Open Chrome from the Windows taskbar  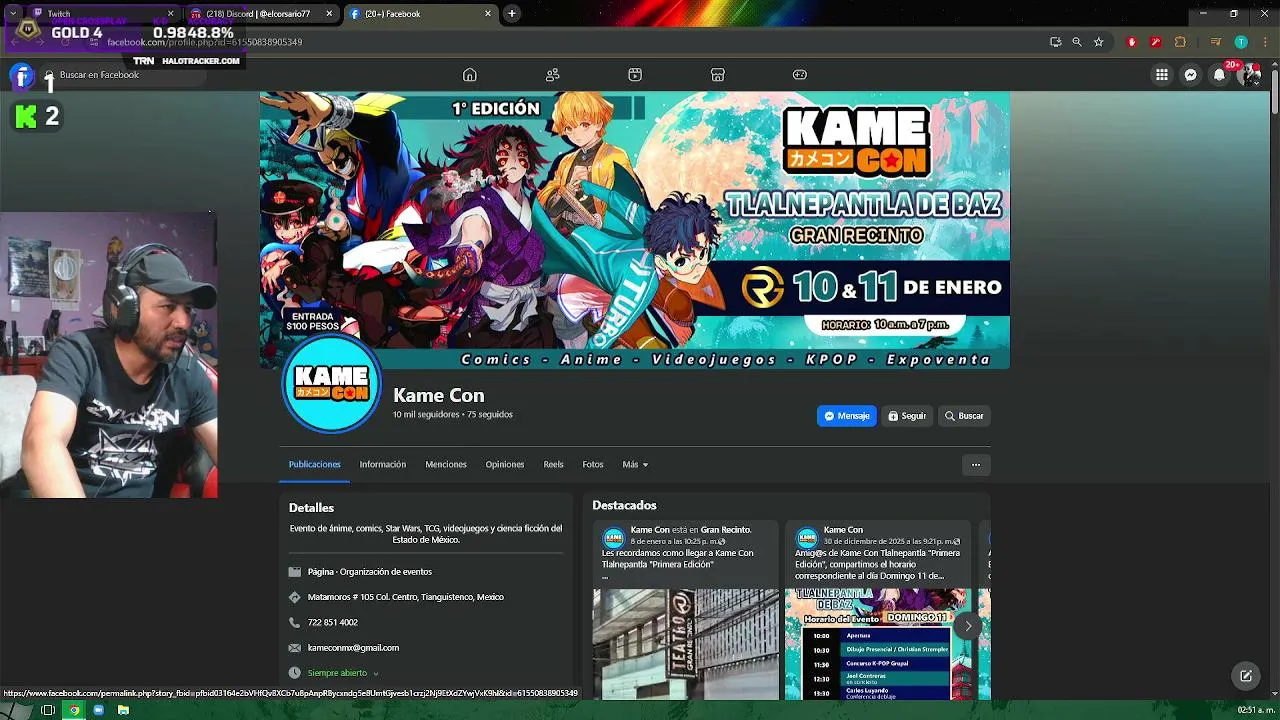(73, 710)
